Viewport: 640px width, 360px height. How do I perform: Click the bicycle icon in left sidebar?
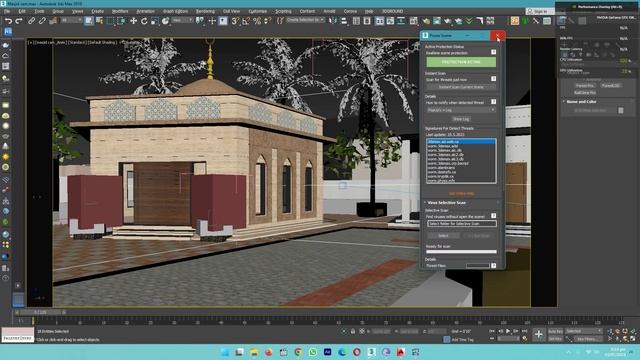coord(6,201)
